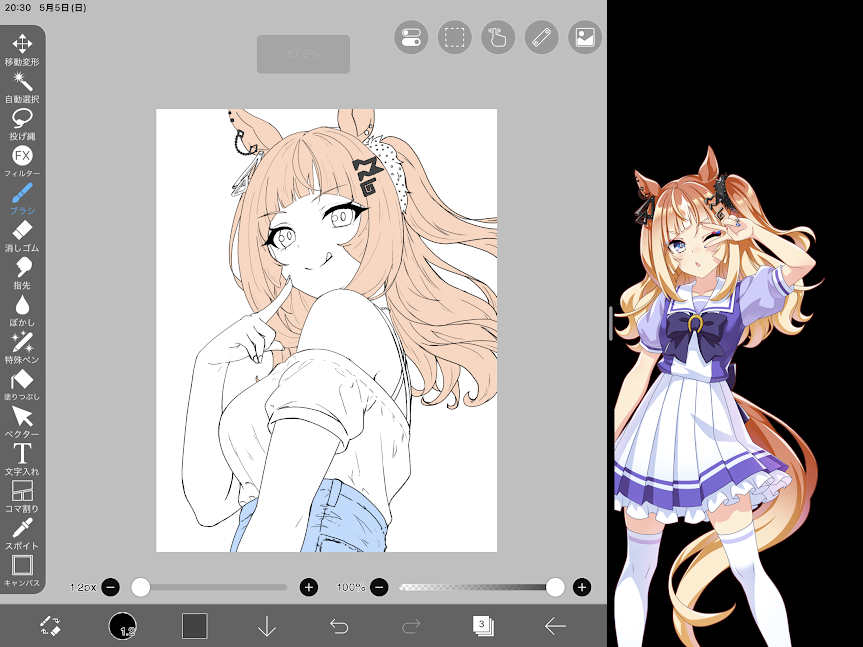863x647 pixels.
Task: Click the 5月5日(日) date in status bar
Action: [63, 8]
